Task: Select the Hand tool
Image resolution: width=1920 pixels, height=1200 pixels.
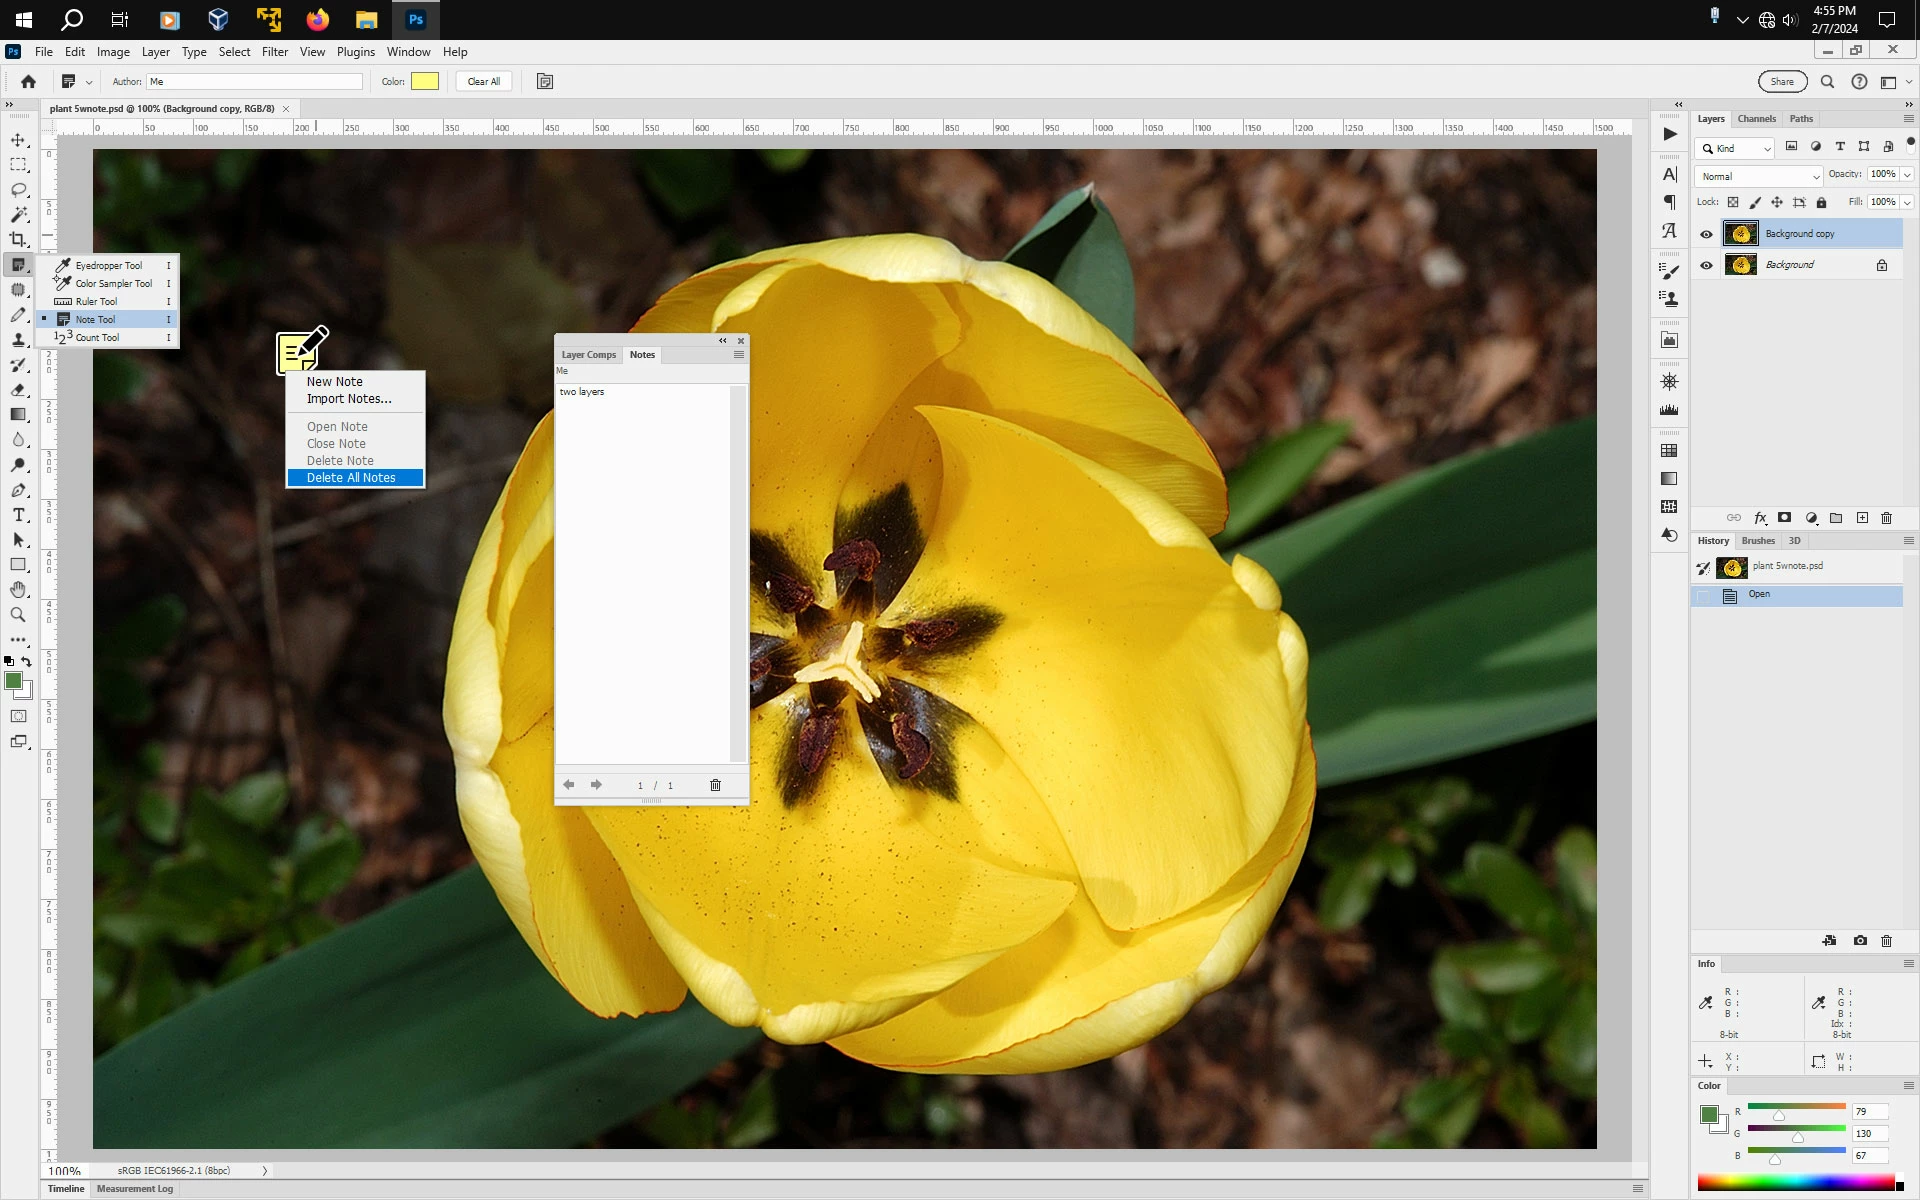Action: click(18, 590)
